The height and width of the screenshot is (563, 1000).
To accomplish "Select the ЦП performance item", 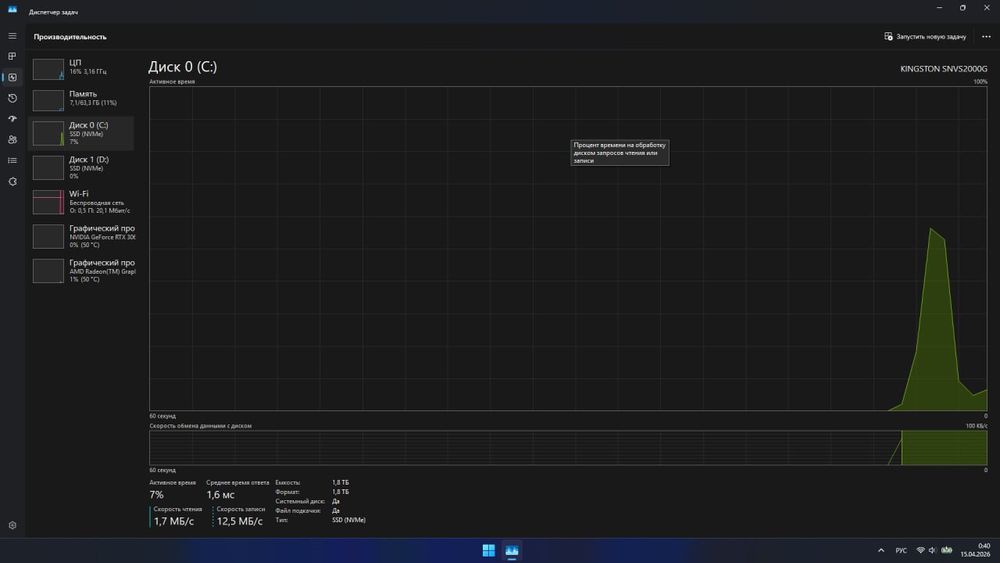I will pyautogui.click(x=82, y=68).
